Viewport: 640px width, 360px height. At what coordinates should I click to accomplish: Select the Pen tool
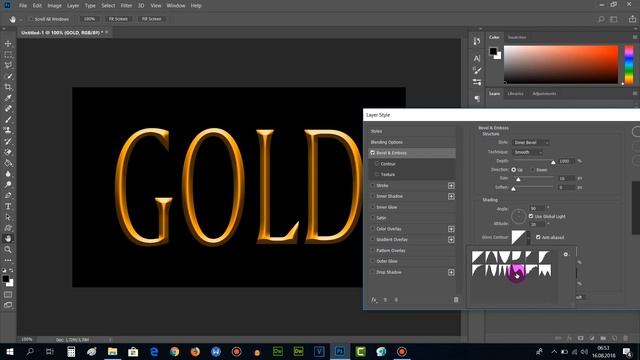(8, 195)
